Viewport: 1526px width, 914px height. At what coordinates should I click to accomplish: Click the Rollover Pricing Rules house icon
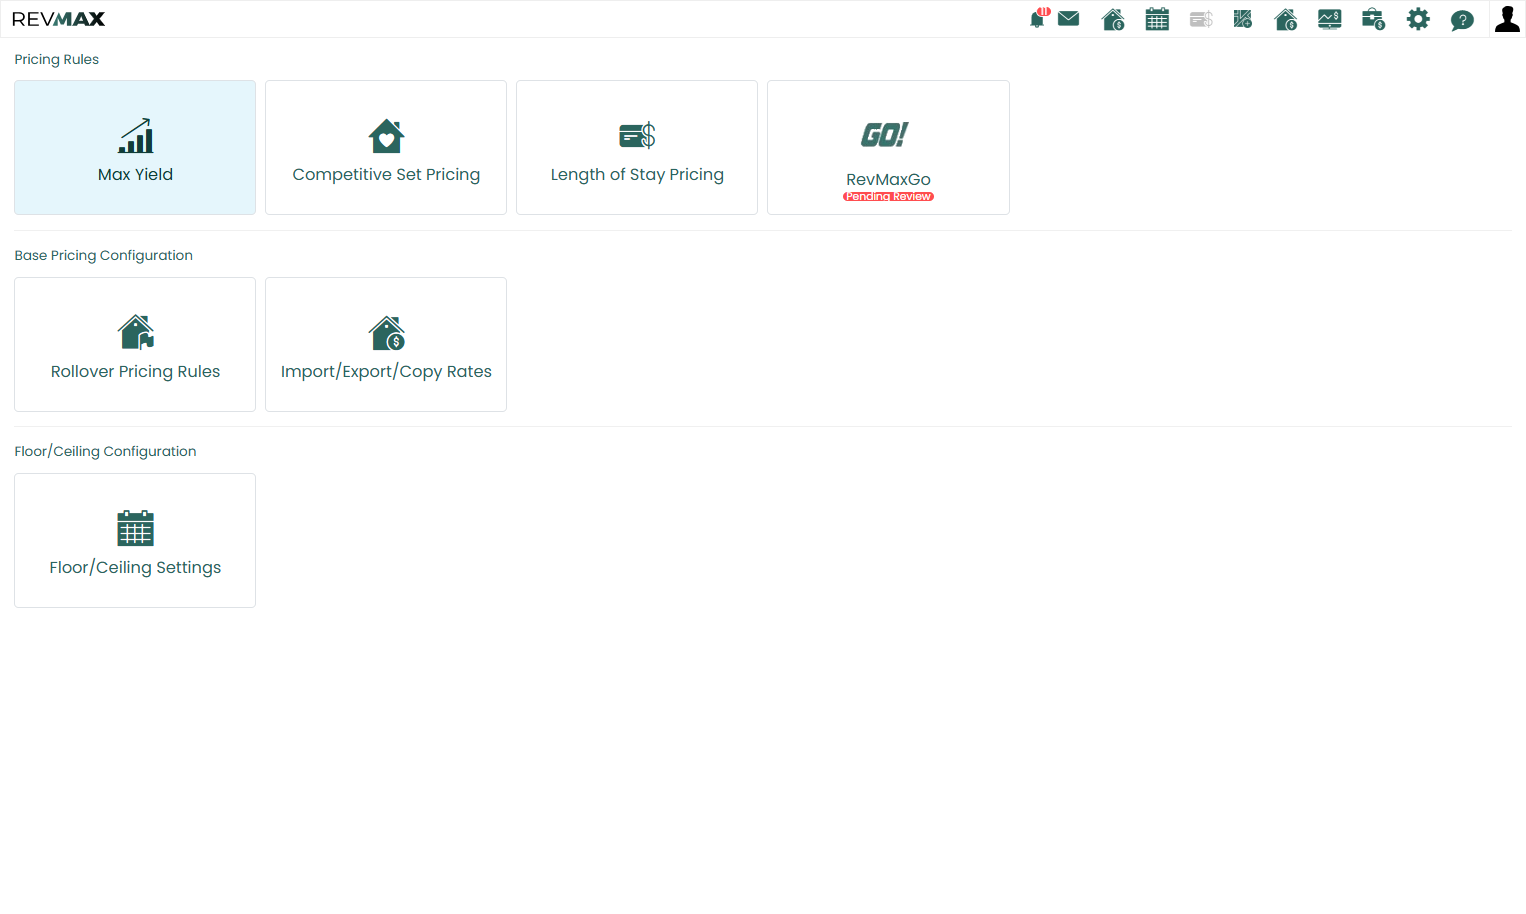[x=135, y=332]
